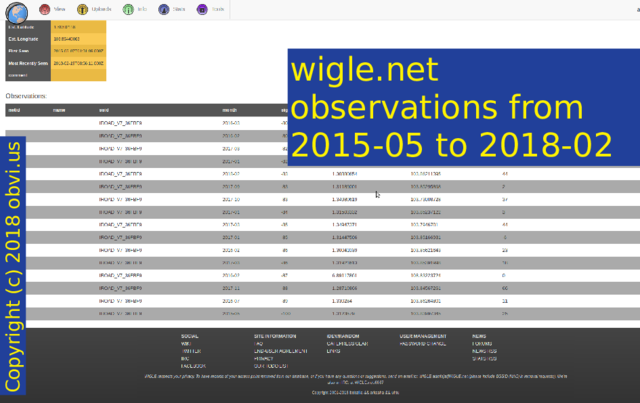Open the Our Todo List link
The image size is (640, 403).
[x=271, y=366]
